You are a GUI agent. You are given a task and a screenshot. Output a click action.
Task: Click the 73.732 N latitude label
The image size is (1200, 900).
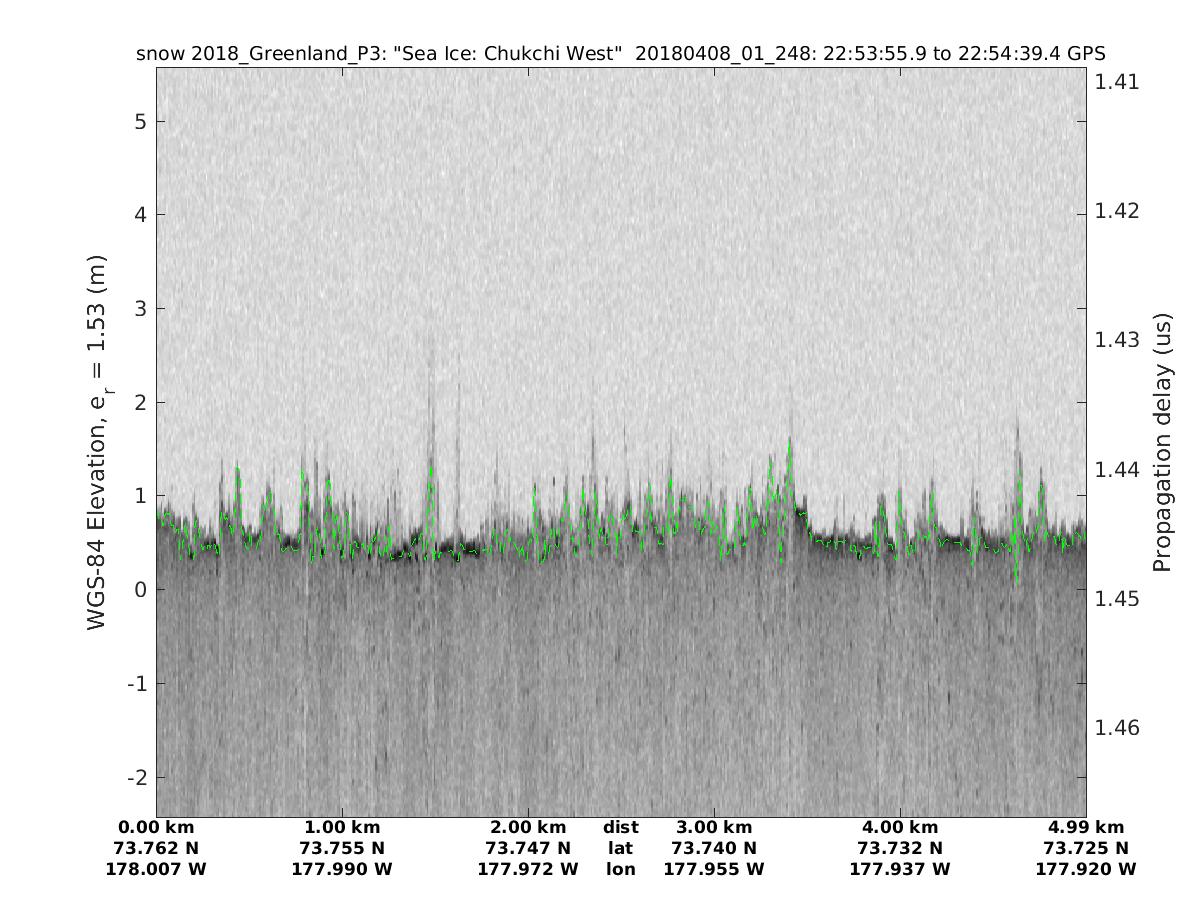click(900, 848)
